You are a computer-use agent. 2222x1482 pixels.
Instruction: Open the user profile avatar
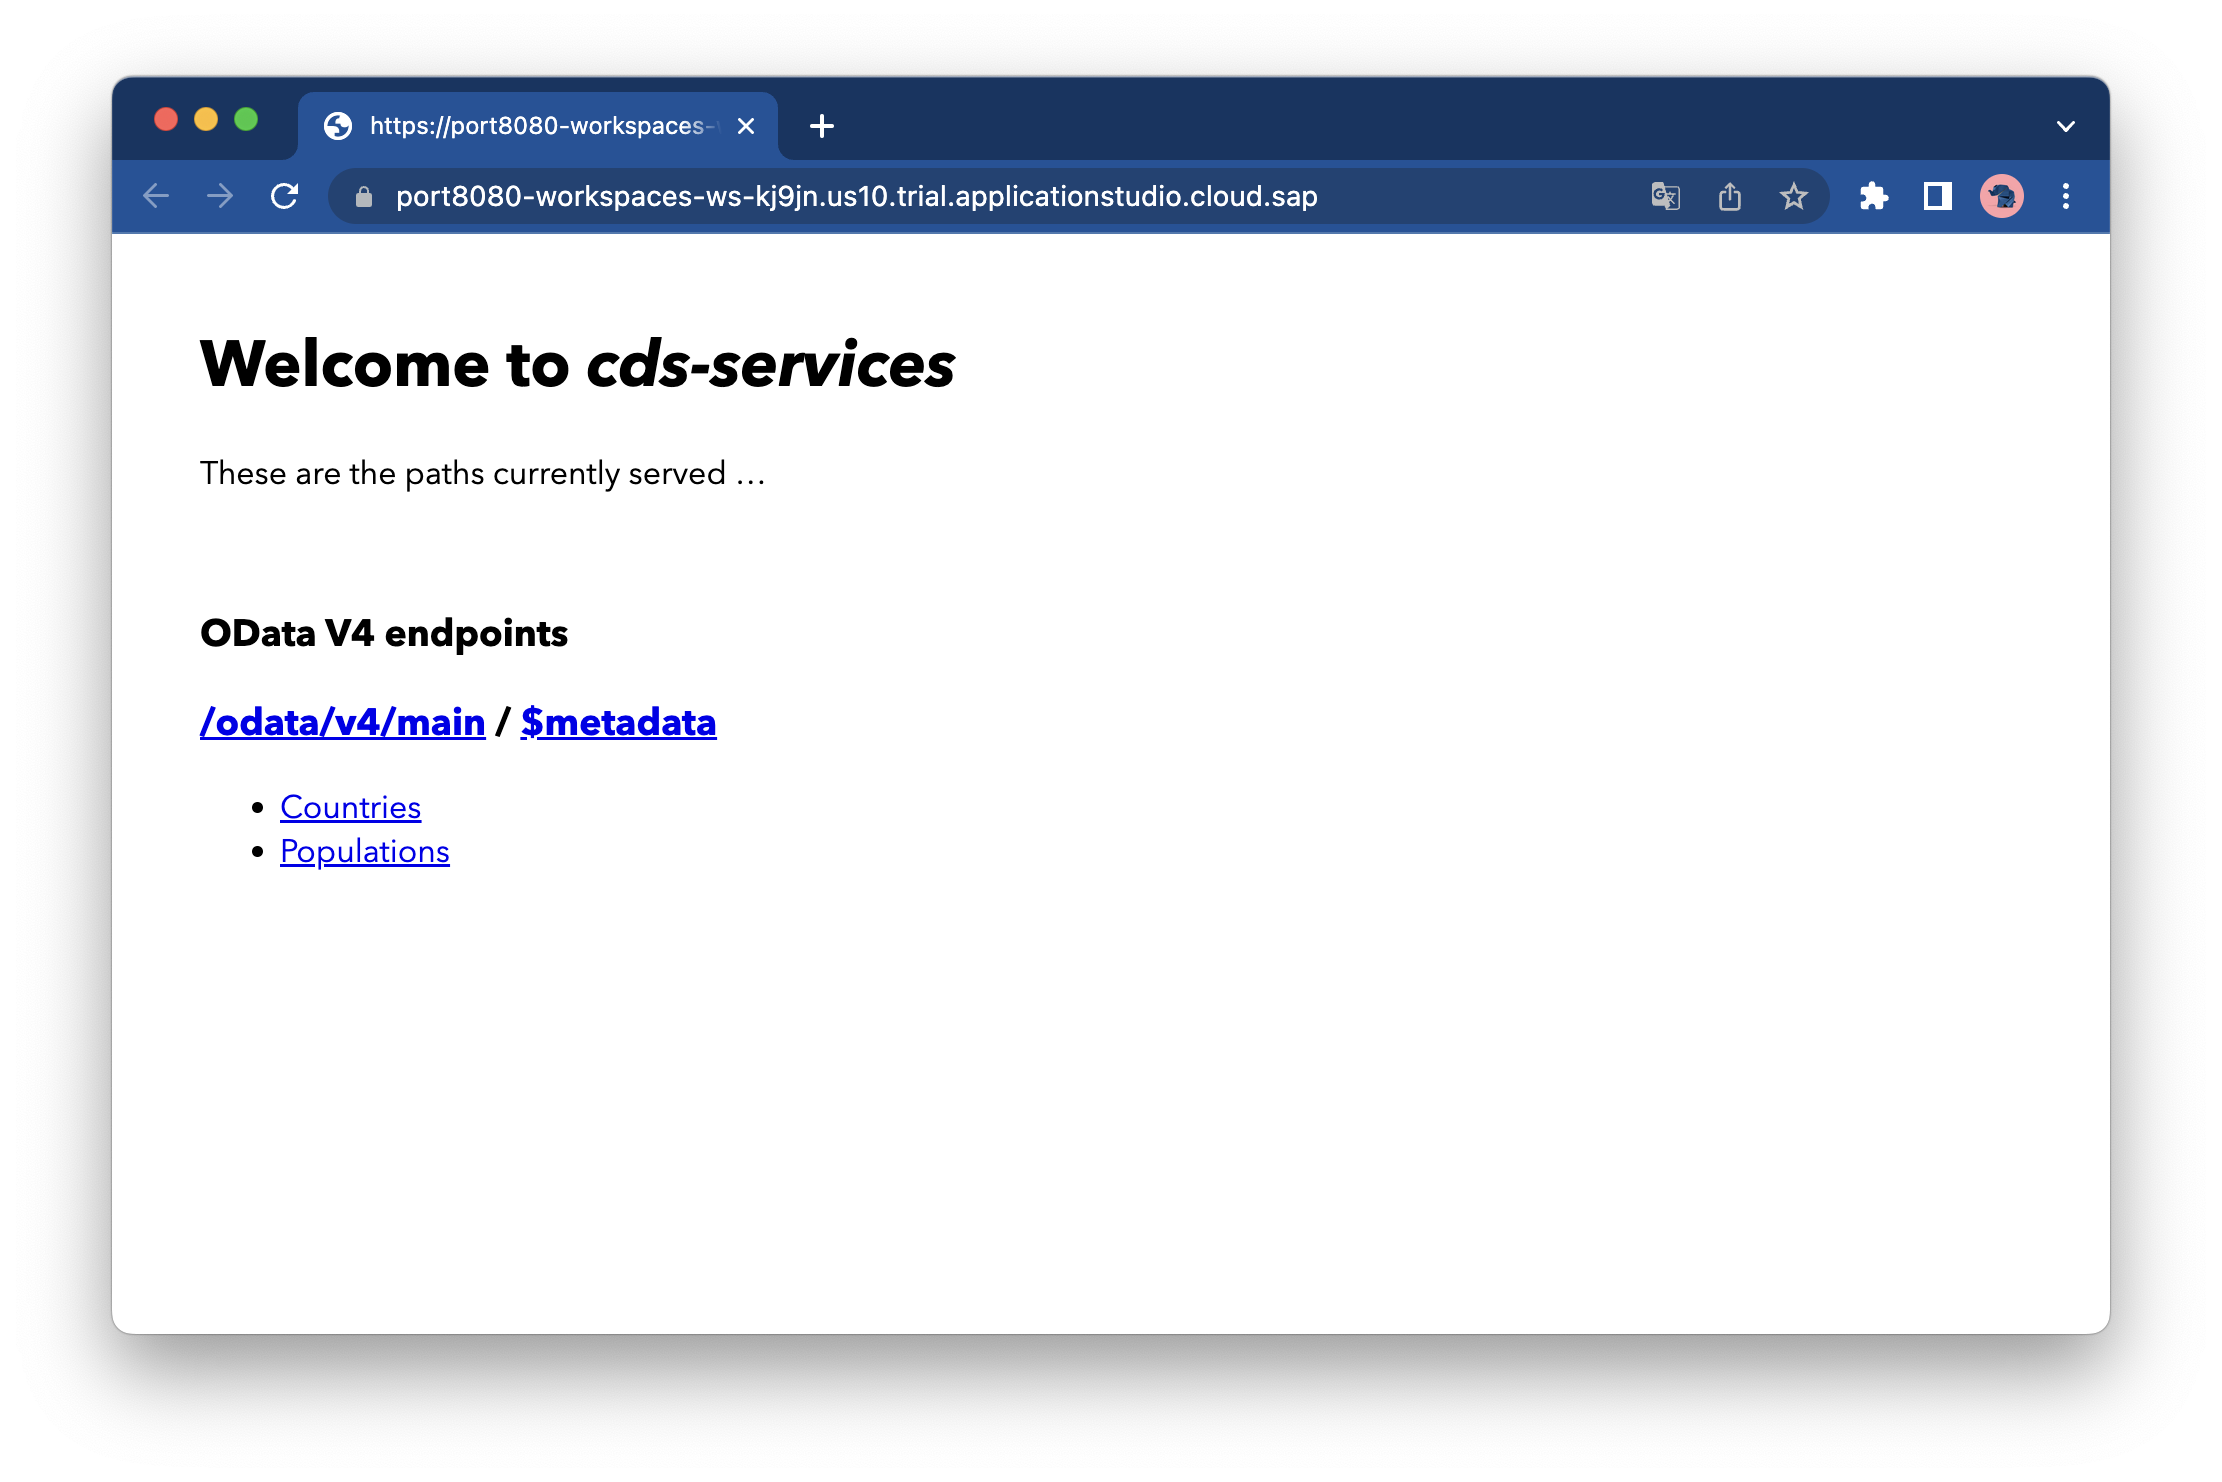[2001, 196]
